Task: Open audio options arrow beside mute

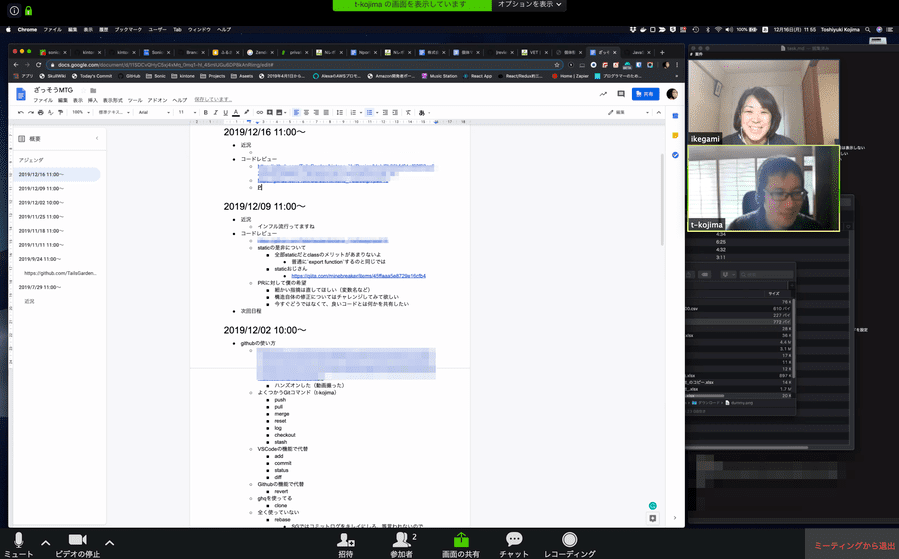Action: click(x=47, y=541)
